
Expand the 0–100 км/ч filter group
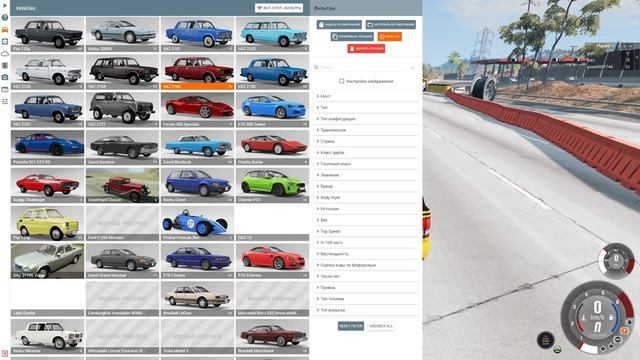click(x=366, y=242)
